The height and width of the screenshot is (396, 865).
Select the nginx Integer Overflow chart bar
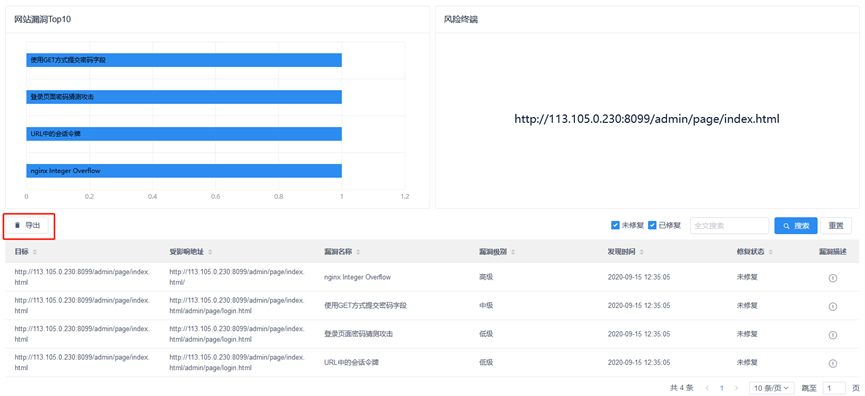click(184, 171)
